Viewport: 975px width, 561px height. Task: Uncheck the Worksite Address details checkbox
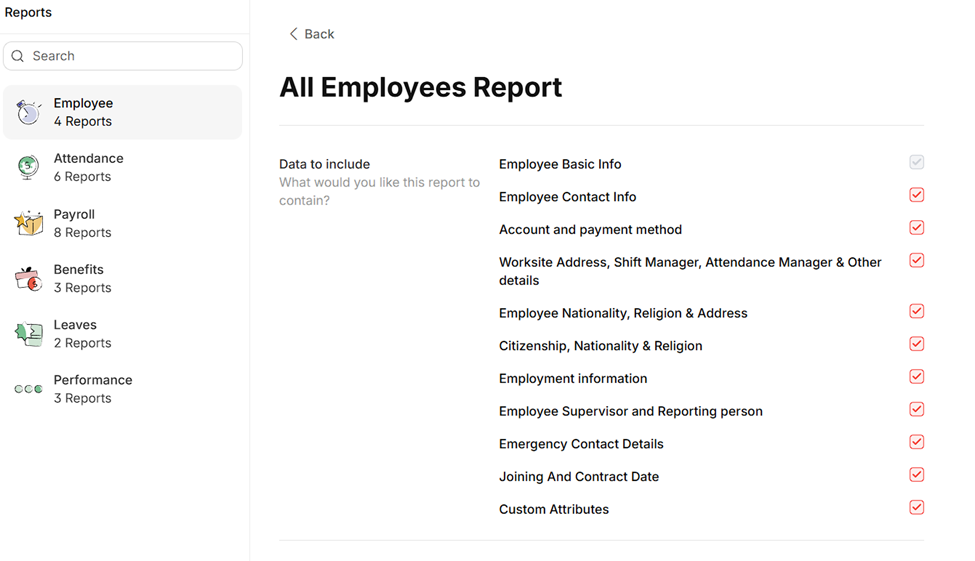917,261
